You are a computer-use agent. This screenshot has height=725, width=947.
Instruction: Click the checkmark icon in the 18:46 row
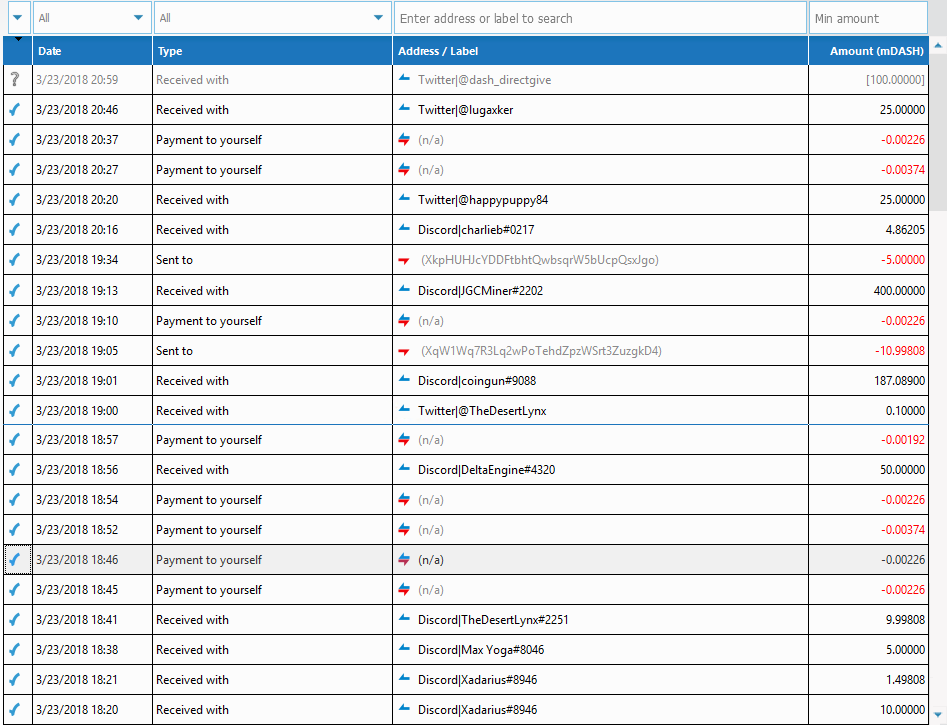(x=15, y=559)
